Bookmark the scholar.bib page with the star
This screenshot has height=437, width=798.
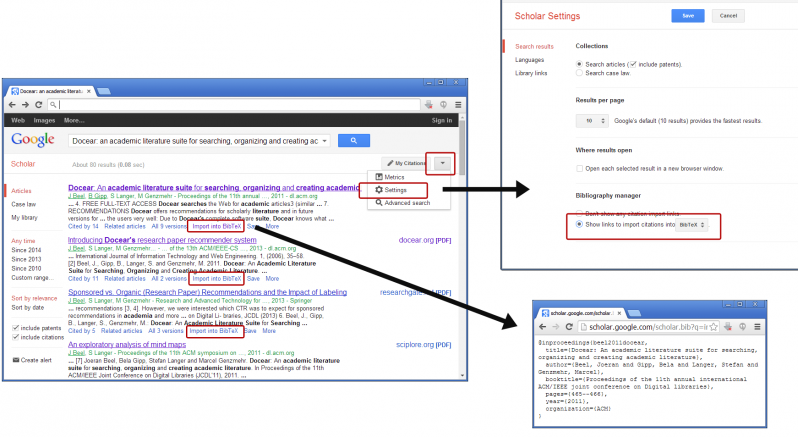tap(714, 327)
